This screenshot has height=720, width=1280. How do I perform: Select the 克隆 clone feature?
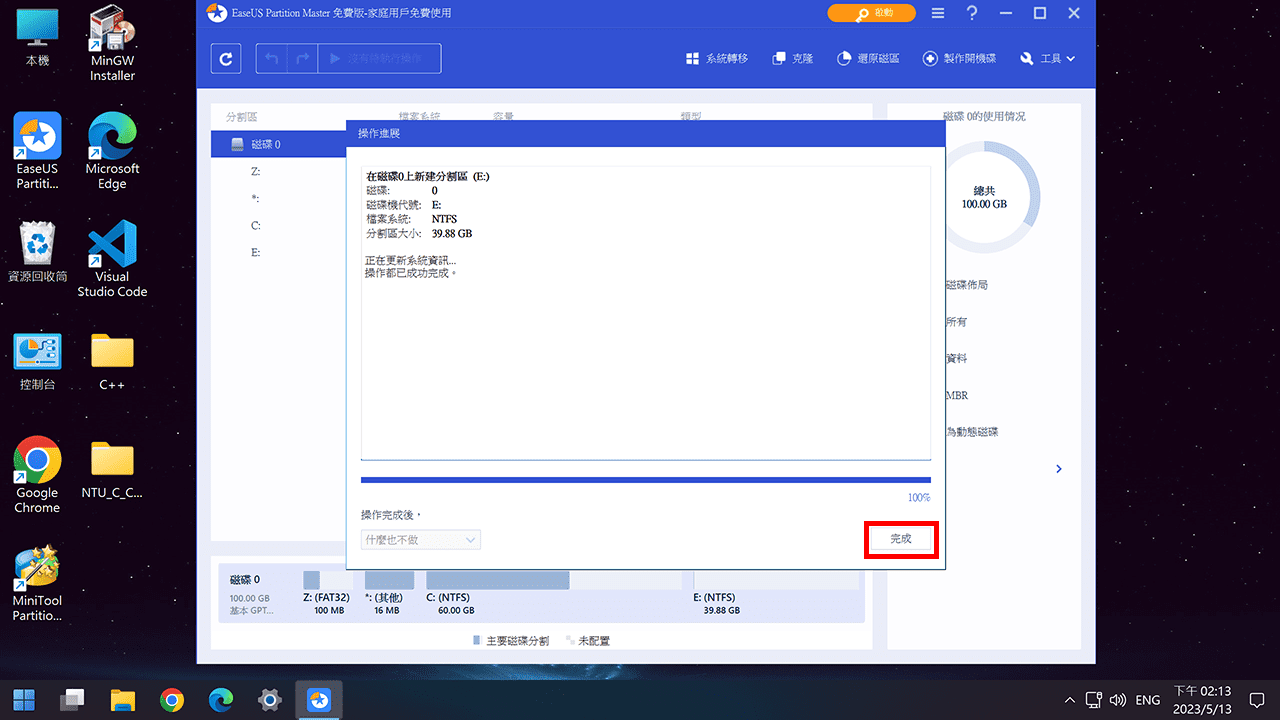point(792,58)
